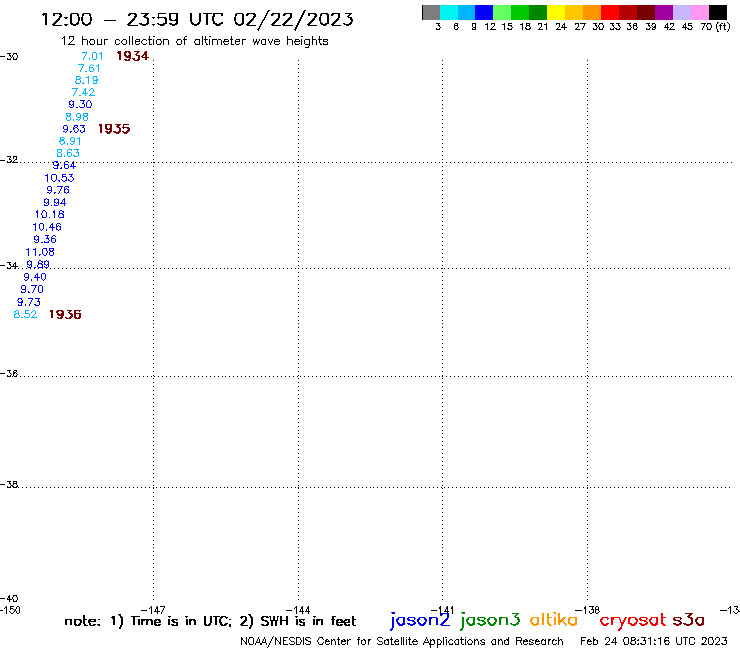Select the 8.63 wave height
The height and width of the screenshot is (650, 740).
(x=68, y=153)
